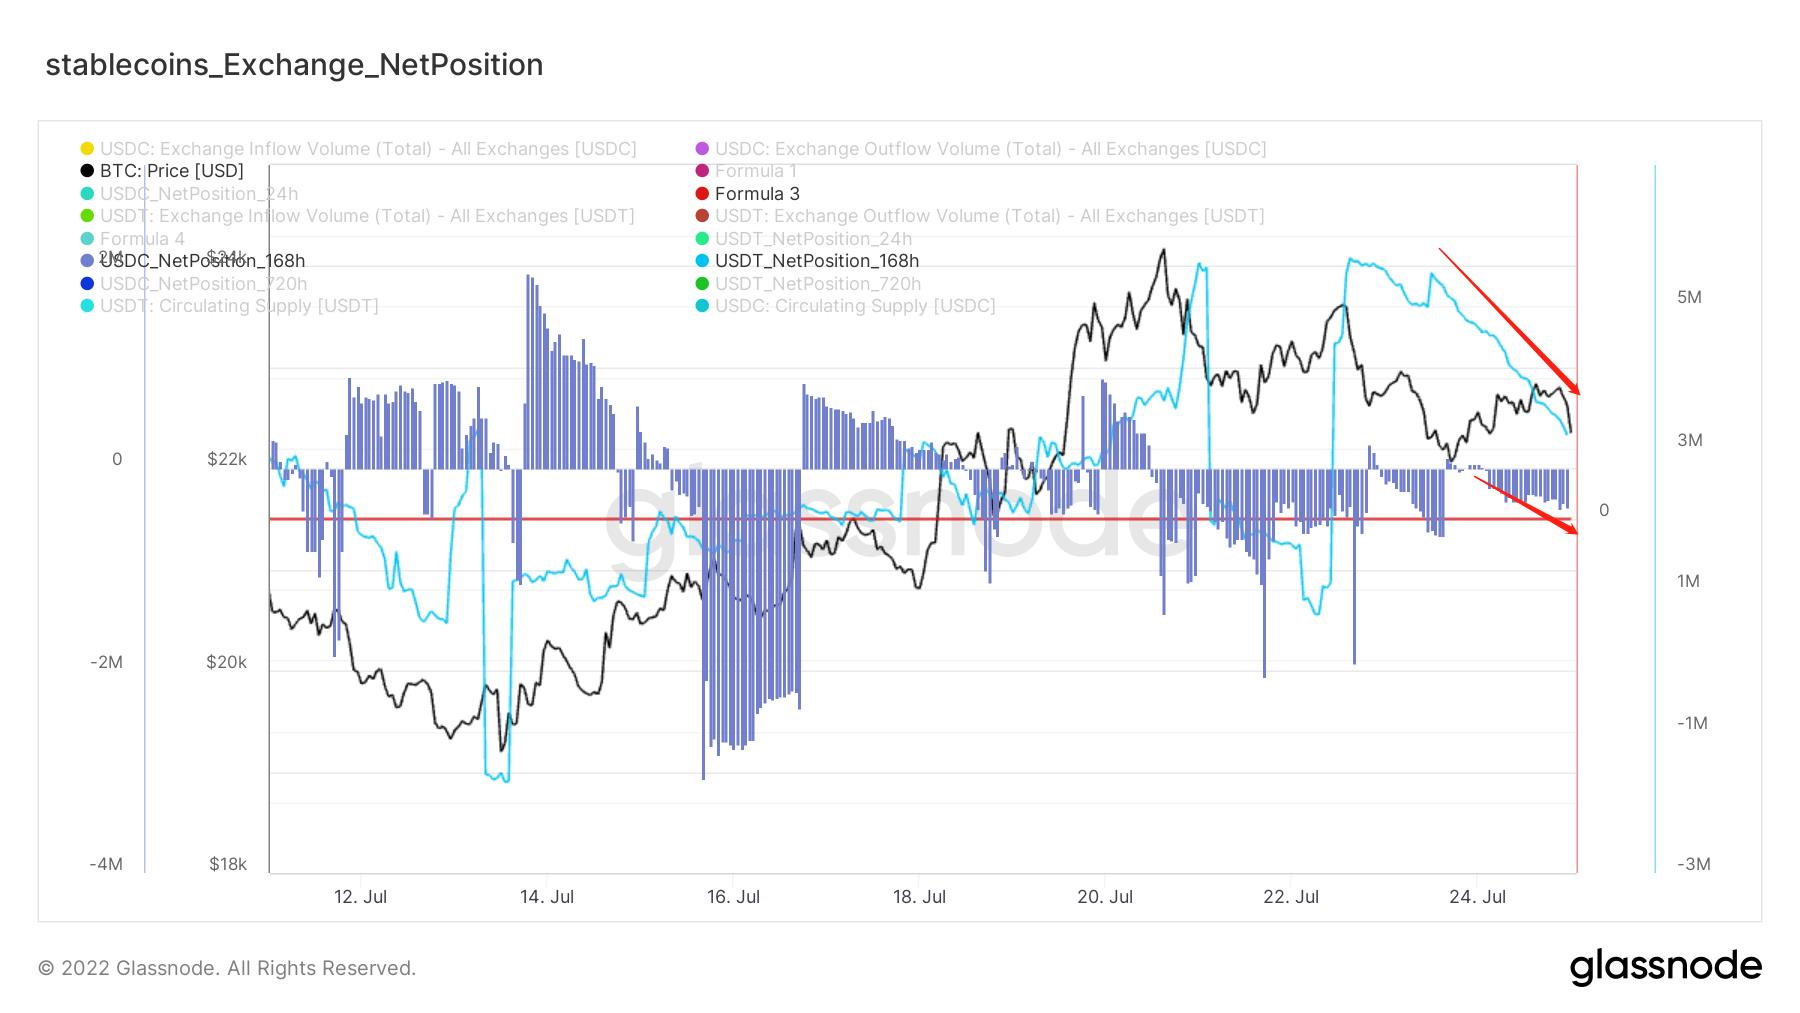The width and height of the screenshot is (1800, 1013).
Task: Toggle the BTC: Price [USD] legend series
Action: [171, 171]
